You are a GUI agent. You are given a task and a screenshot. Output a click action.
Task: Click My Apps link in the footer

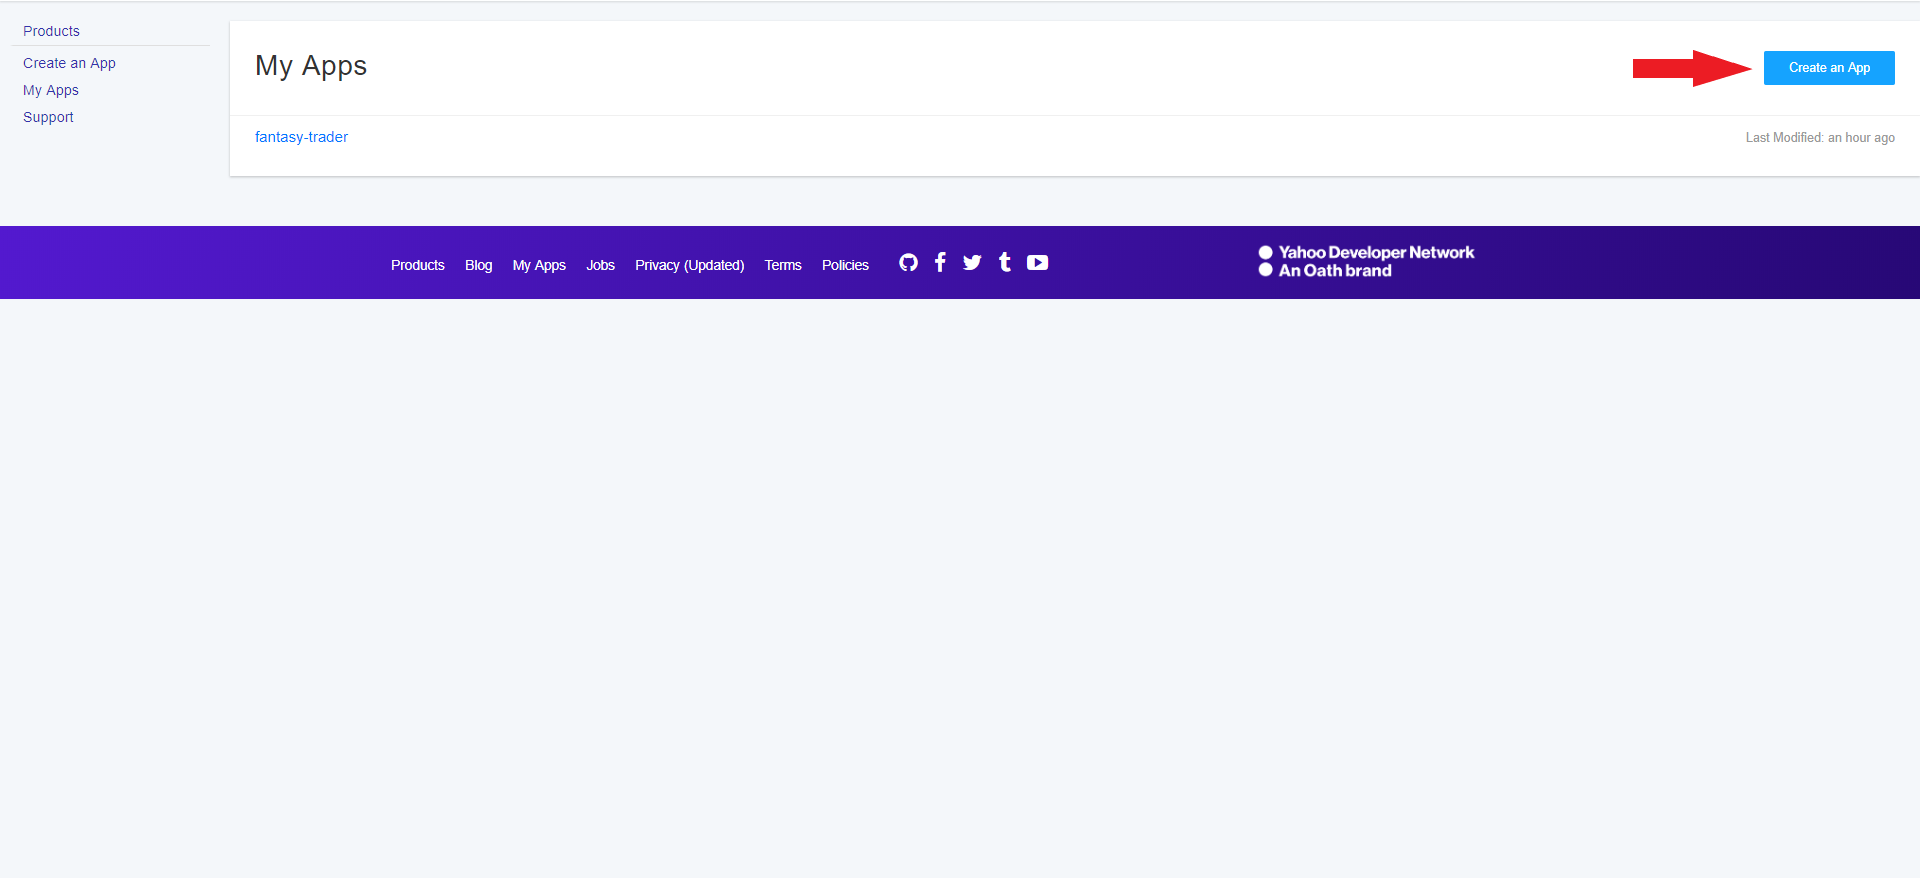539,265
